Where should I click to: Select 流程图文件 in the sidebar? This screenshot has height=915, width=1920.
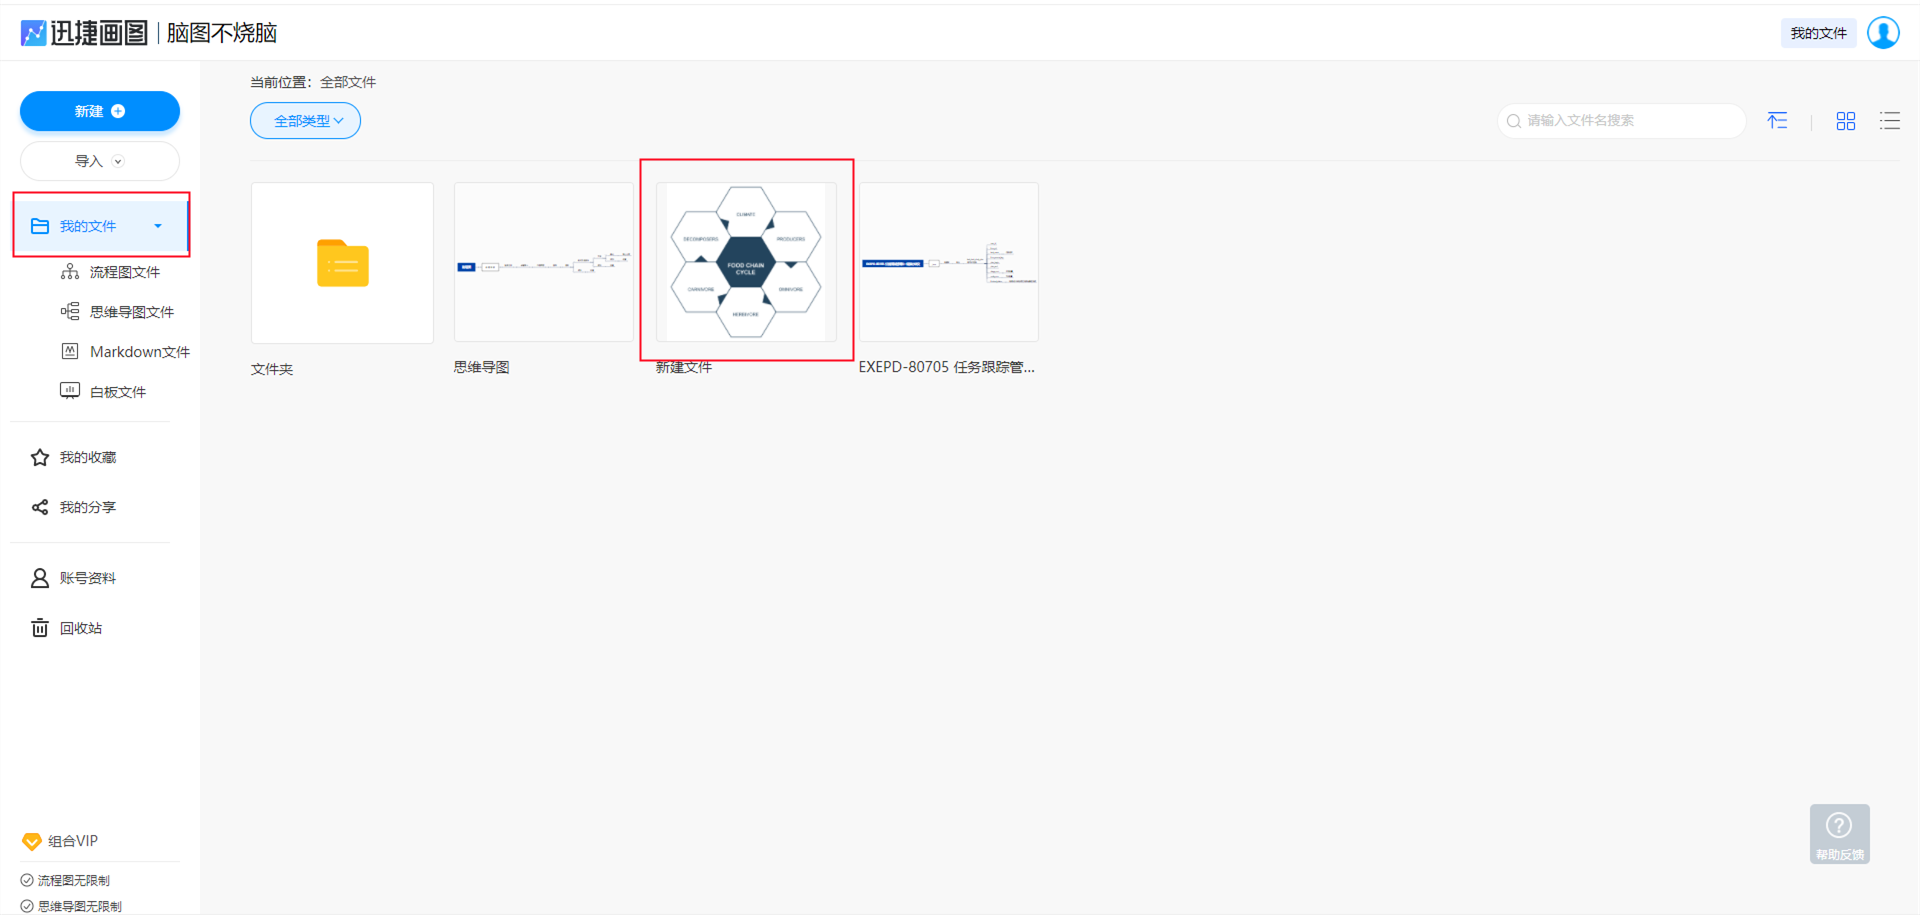(x=124, y=272)
